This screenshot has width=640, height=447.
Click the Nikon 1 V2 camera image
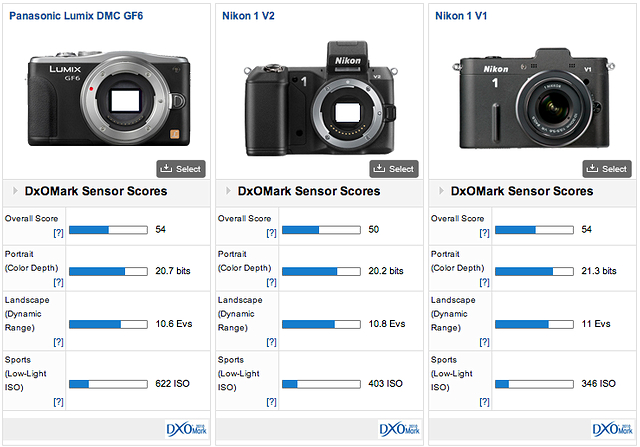320,98
